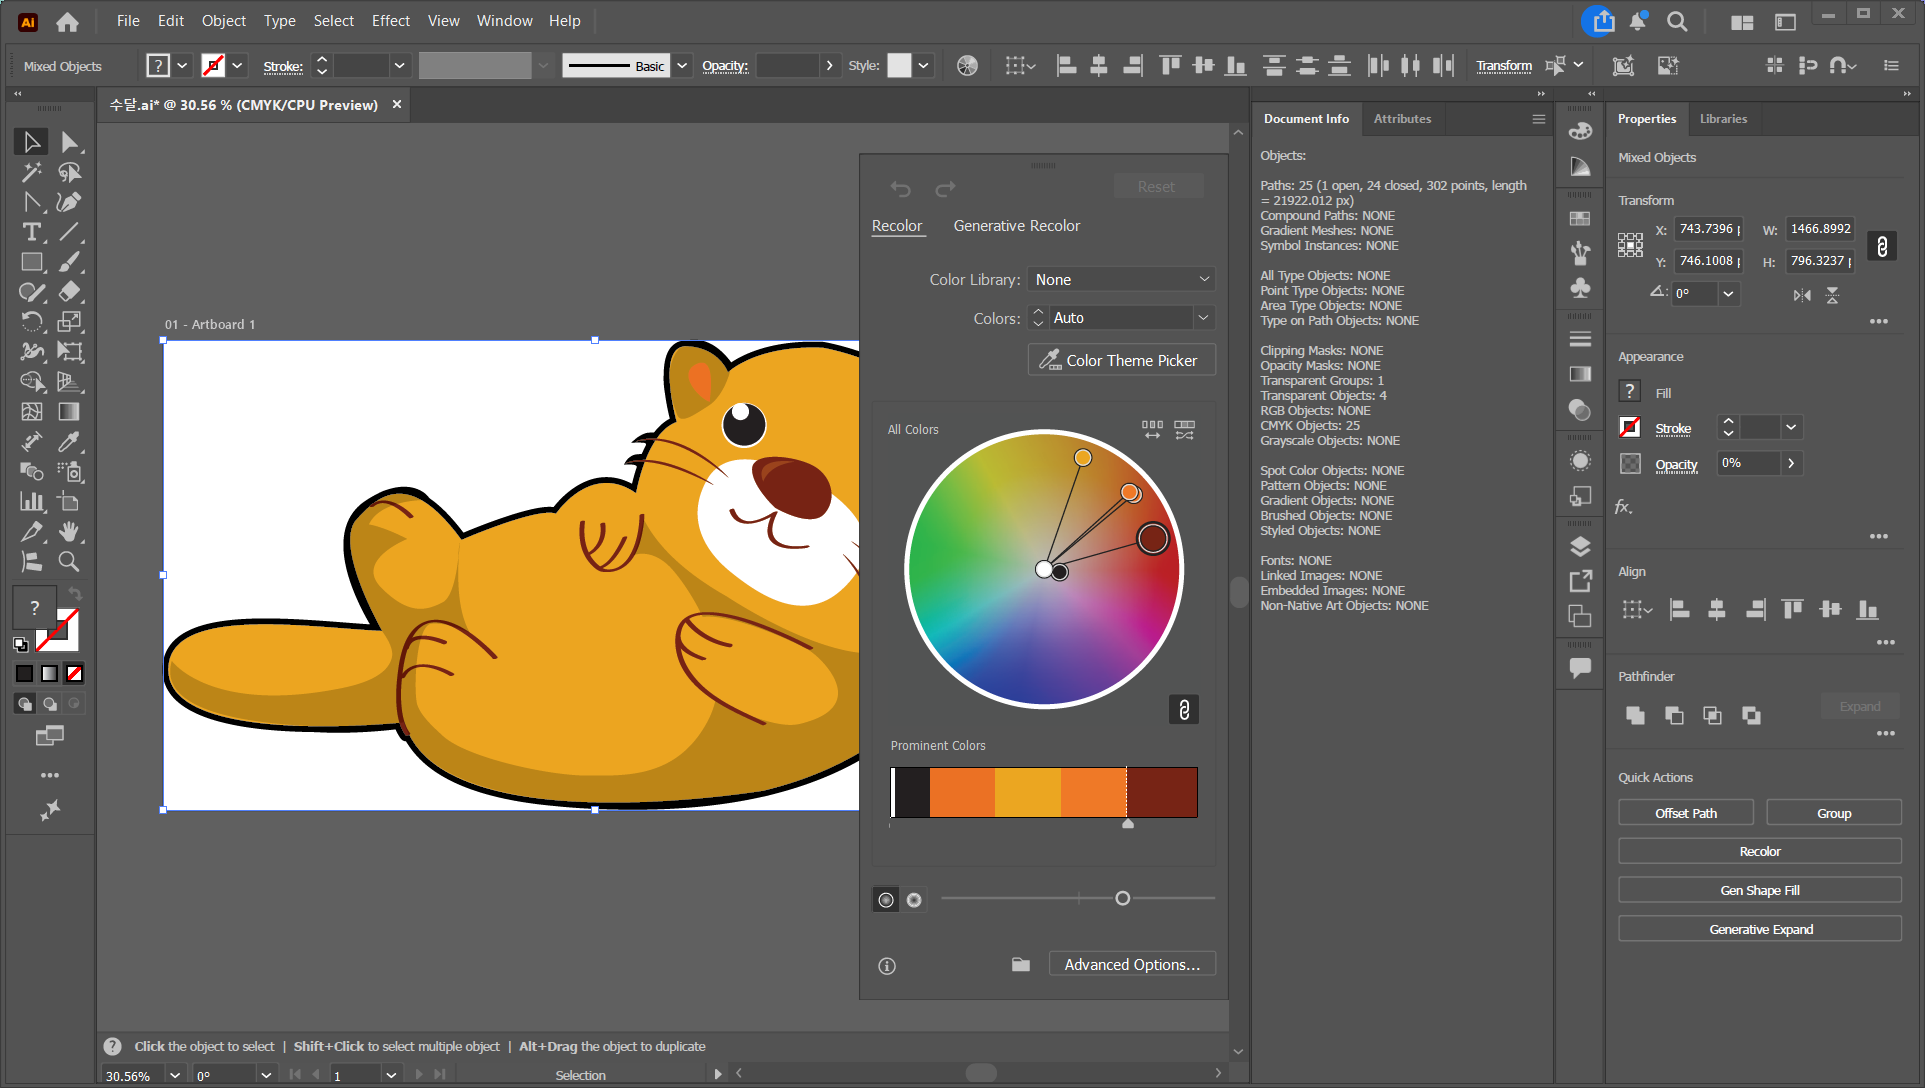
Task: Switch to Generative Recolor tab
Action: pos(1016,226)
